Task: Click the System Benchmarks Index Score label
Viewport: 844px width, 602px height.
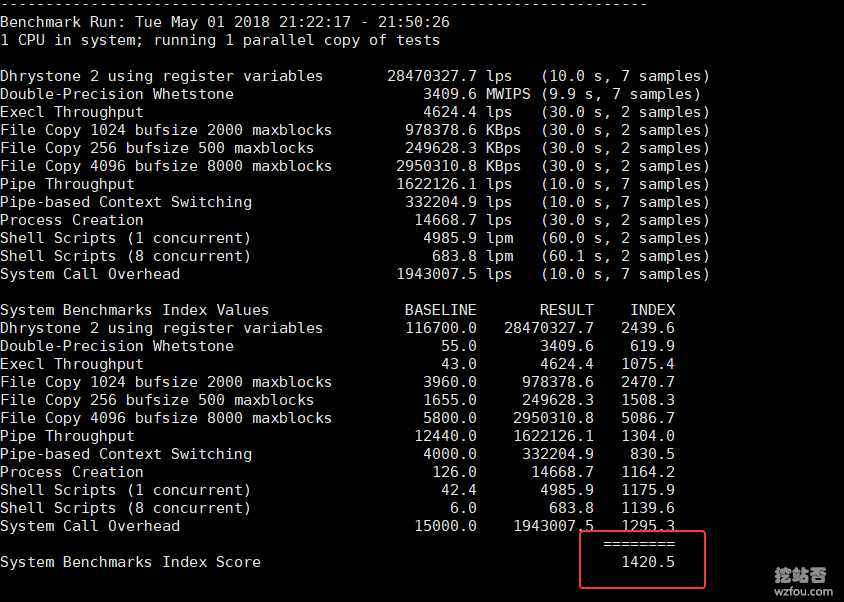Action: (x=130, y=562)
